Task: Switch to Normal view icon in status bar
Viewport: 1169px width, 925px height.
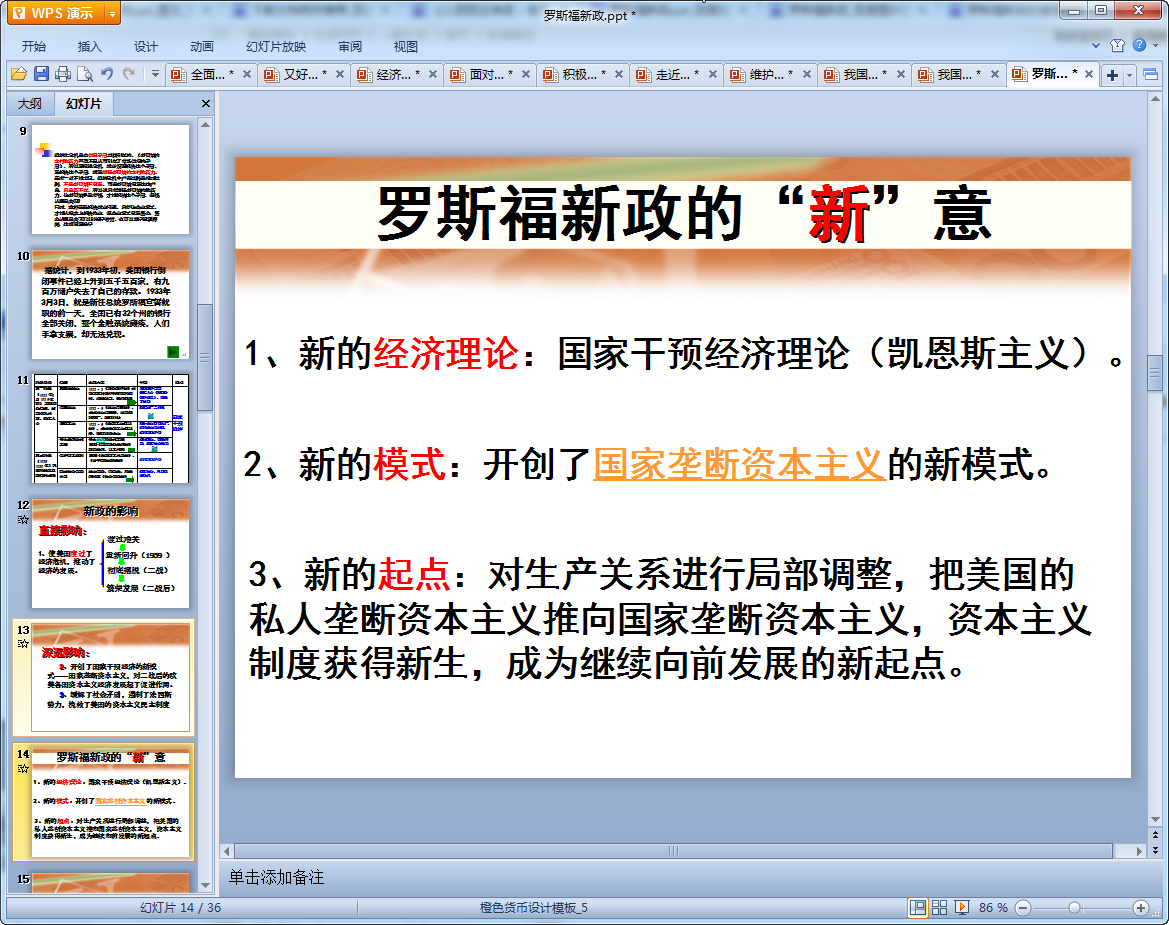Action: 918,907
